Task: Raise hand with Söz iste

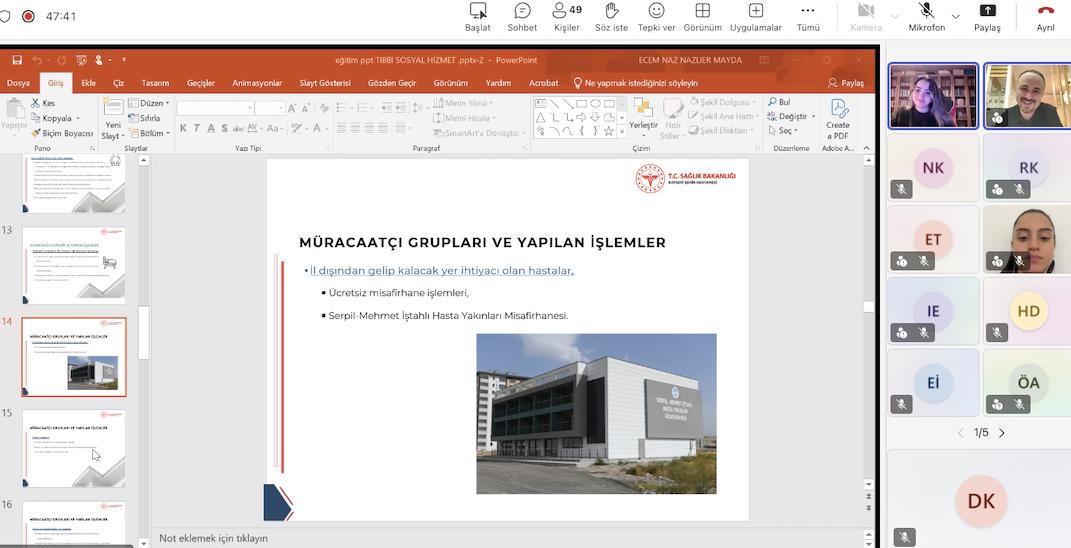Action: click(x=611, y=17)
